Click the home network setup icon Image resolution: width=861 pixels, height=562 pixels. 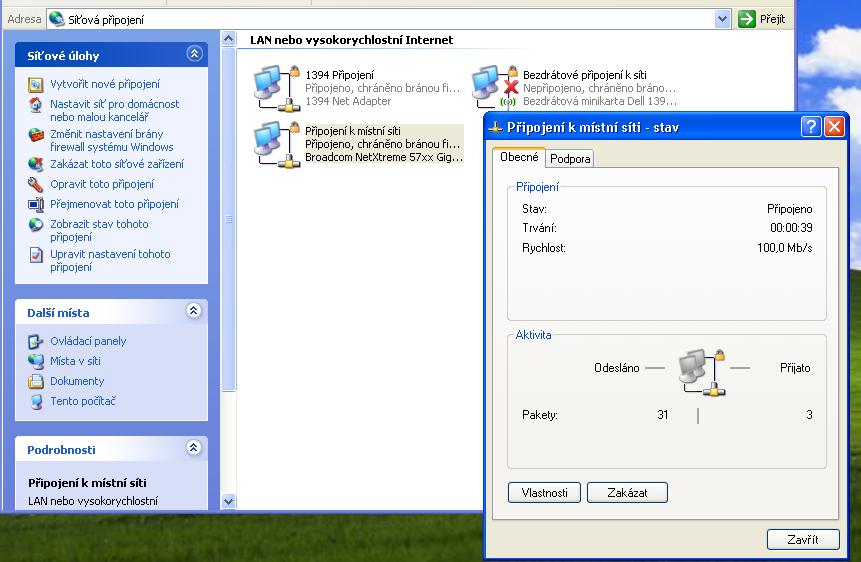click(x=36, y=104)
